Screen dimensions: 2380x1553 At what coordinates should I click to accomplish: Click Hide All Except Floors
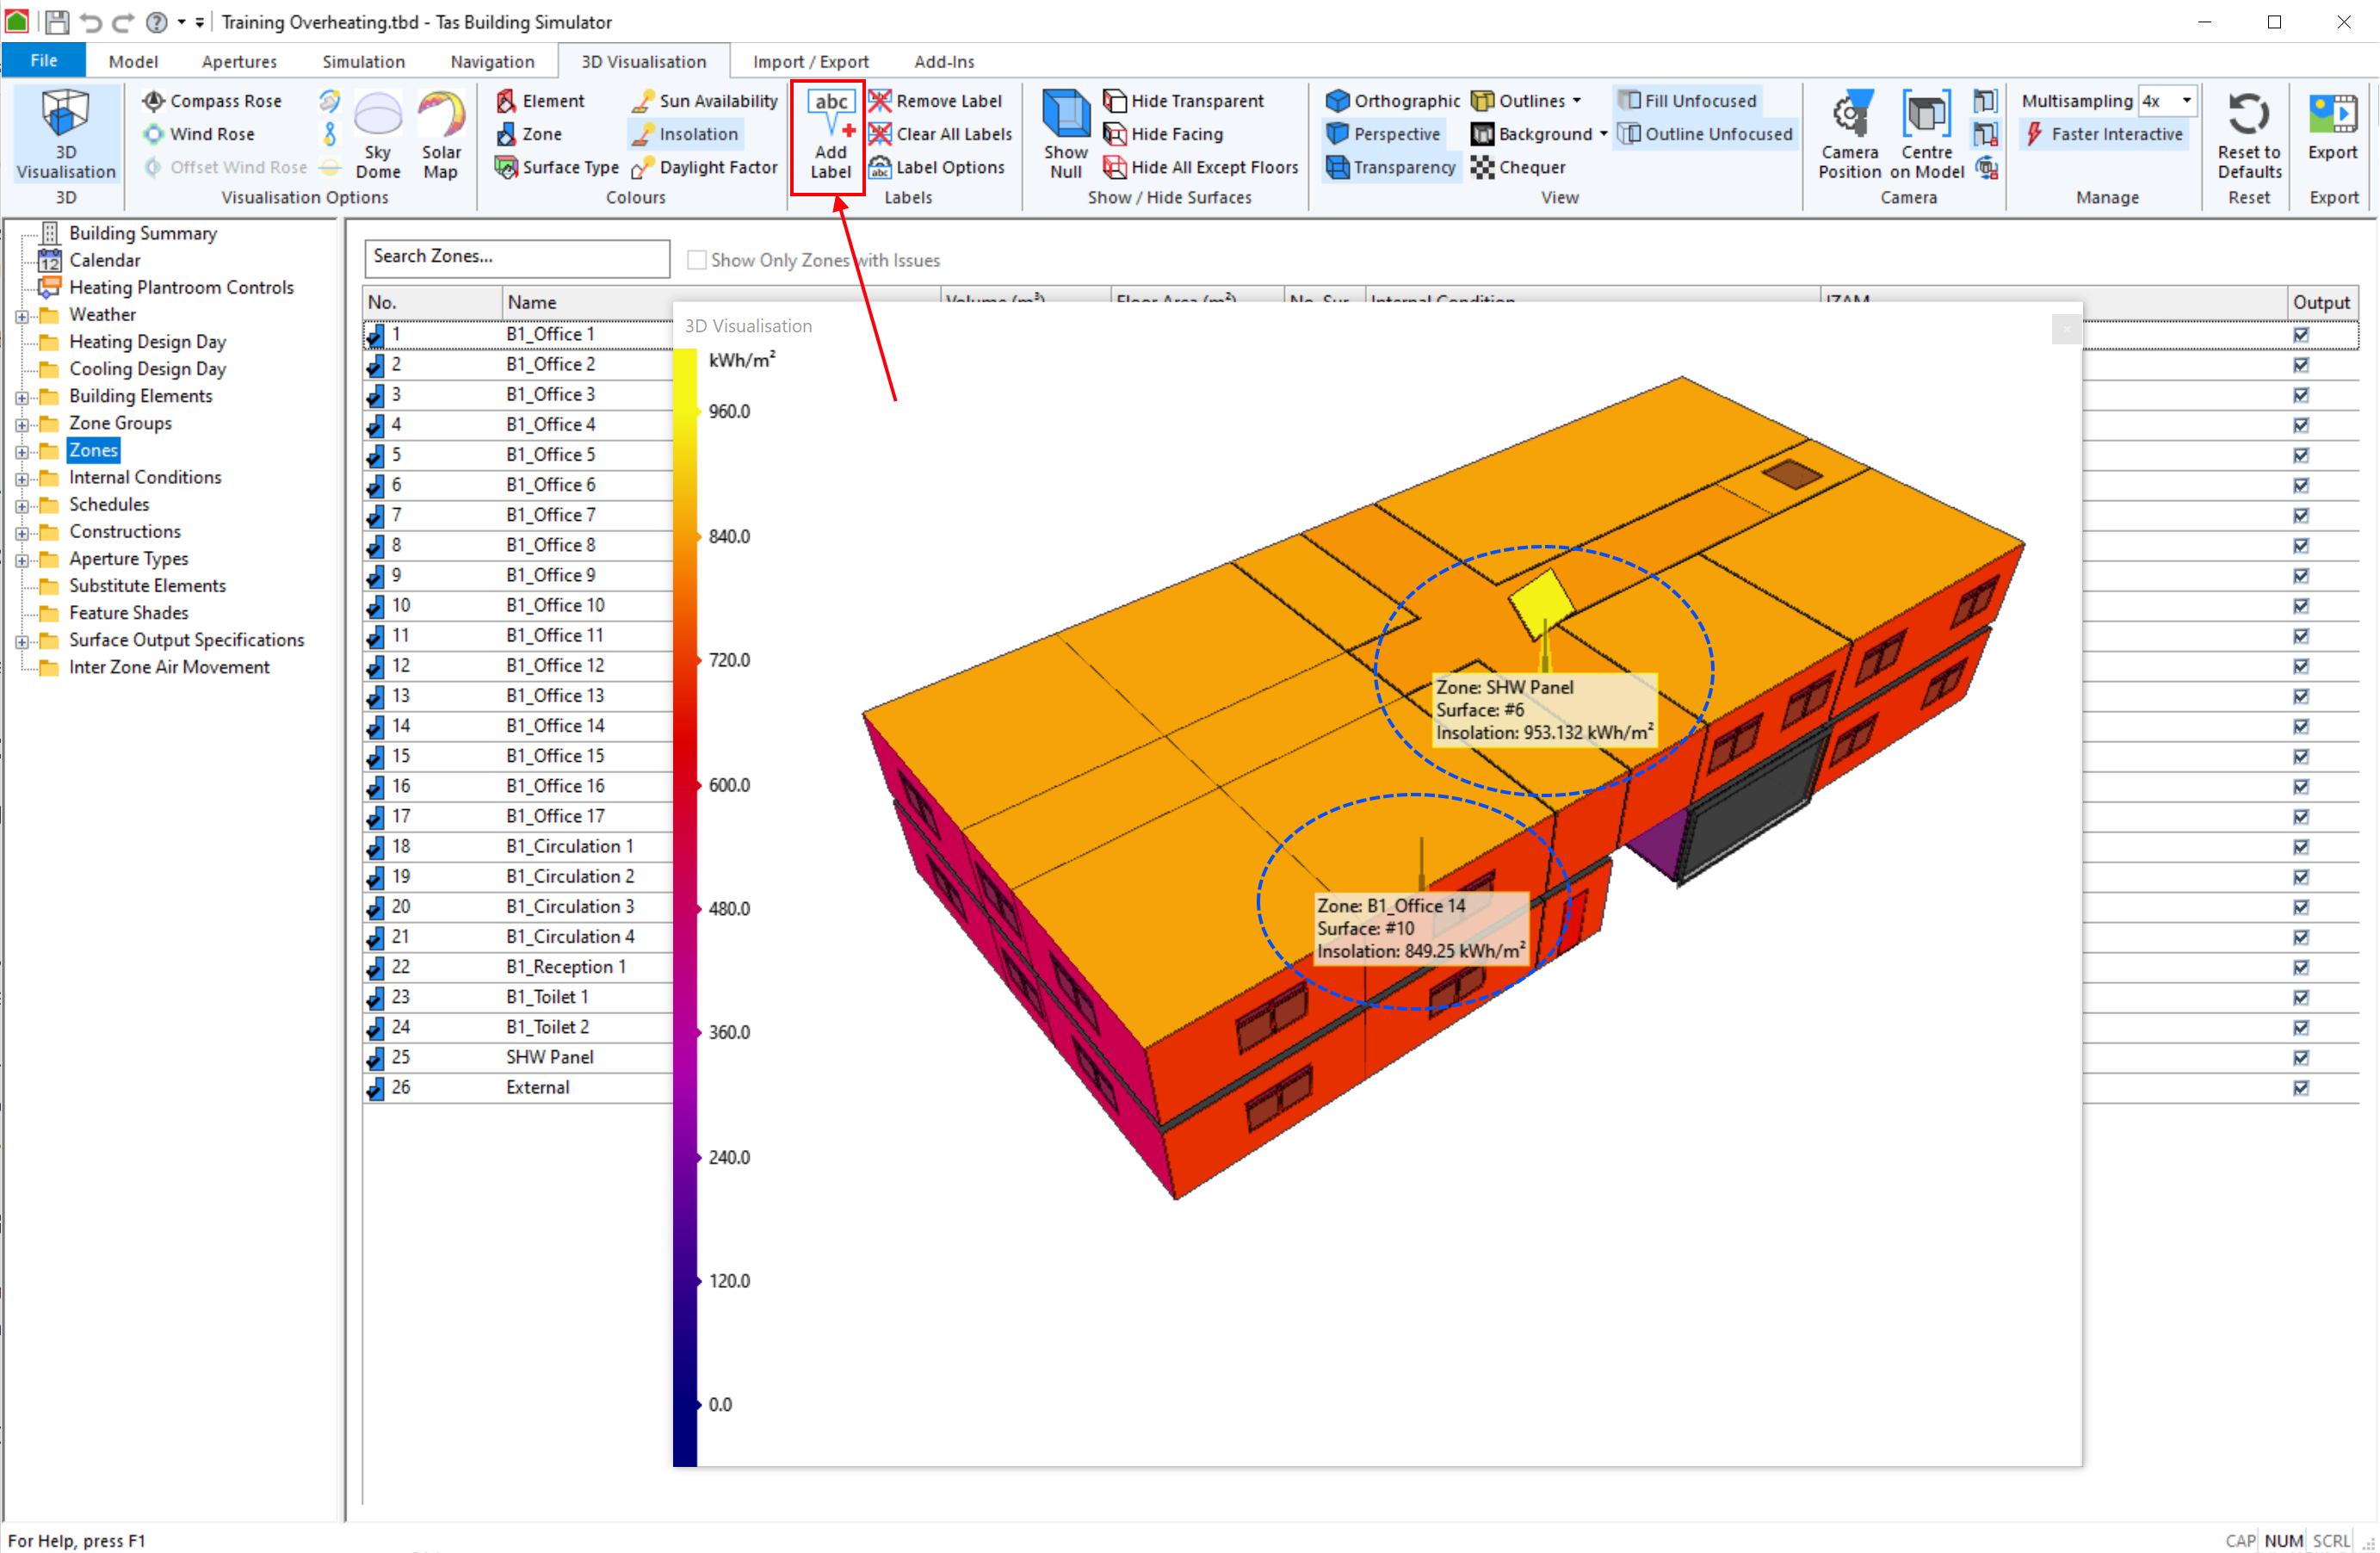tap(1201, 167)
